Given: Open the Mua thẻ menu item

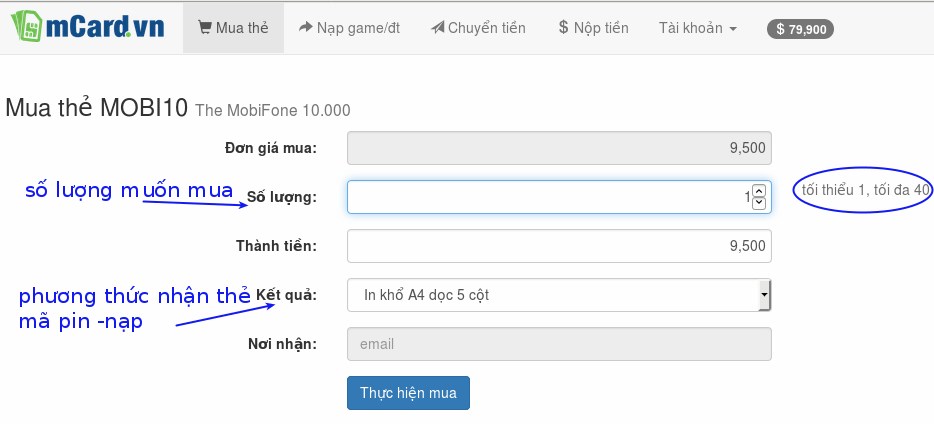Looking at the screenshot, I should (x=234, y=27).
